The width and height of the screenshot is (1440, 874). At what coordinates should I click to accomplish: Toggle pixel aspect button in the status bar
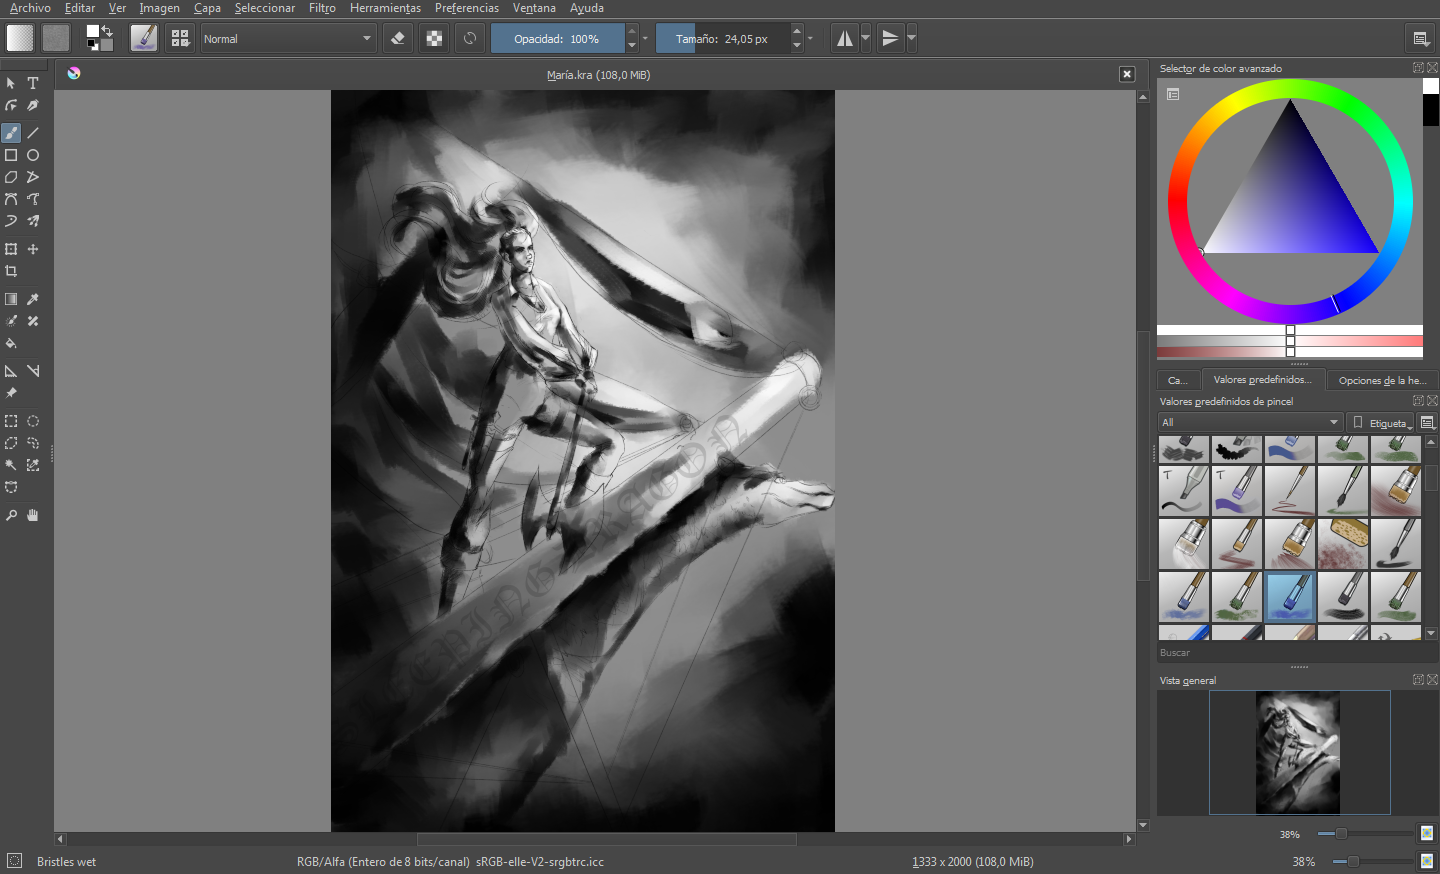coord(1427,861)
